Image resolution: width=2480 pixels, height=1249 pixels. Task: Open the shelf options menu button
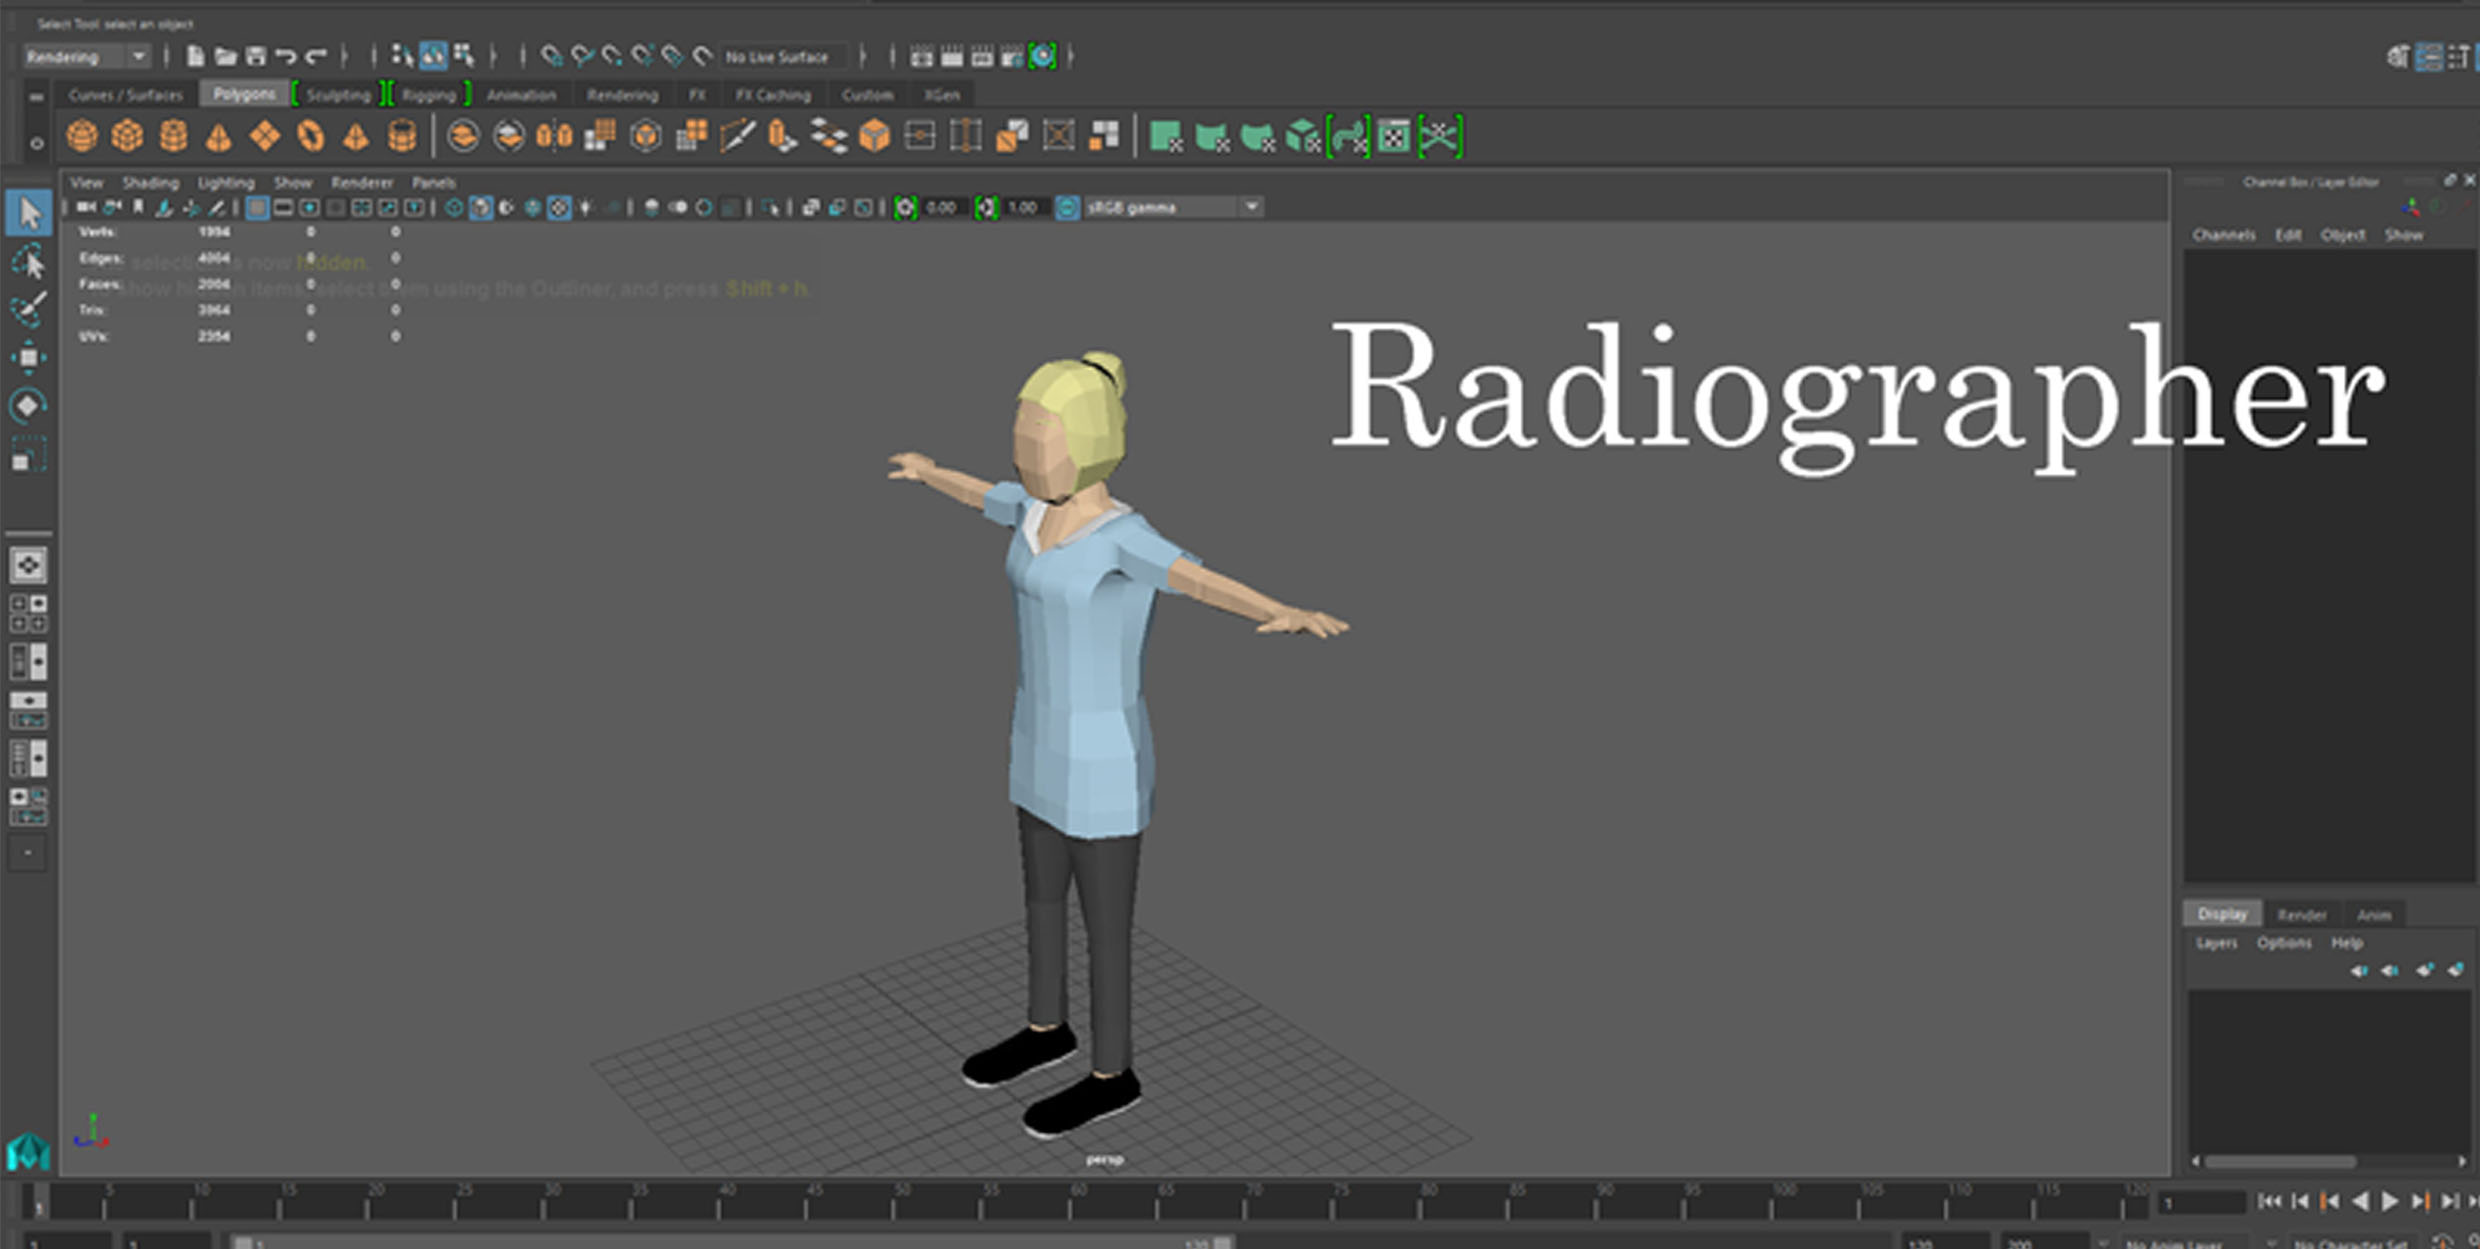(x=37, y=143)
